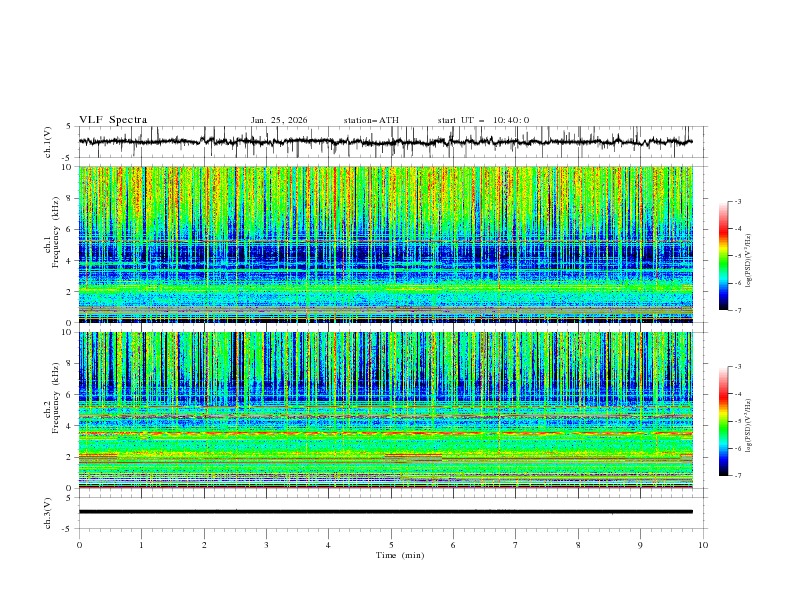Click the 8 minute tick label
Screen dimensions: 792x612
click(578, 545)
